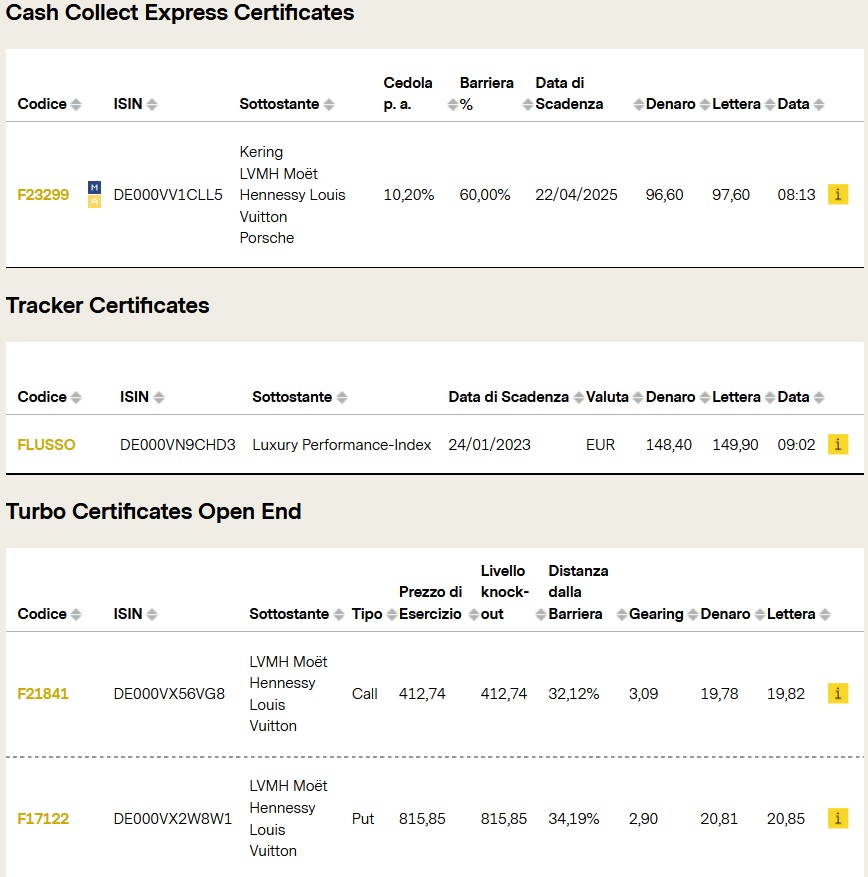
Task: Click expiry date 22/04/2025
Action: click(576, 195)
